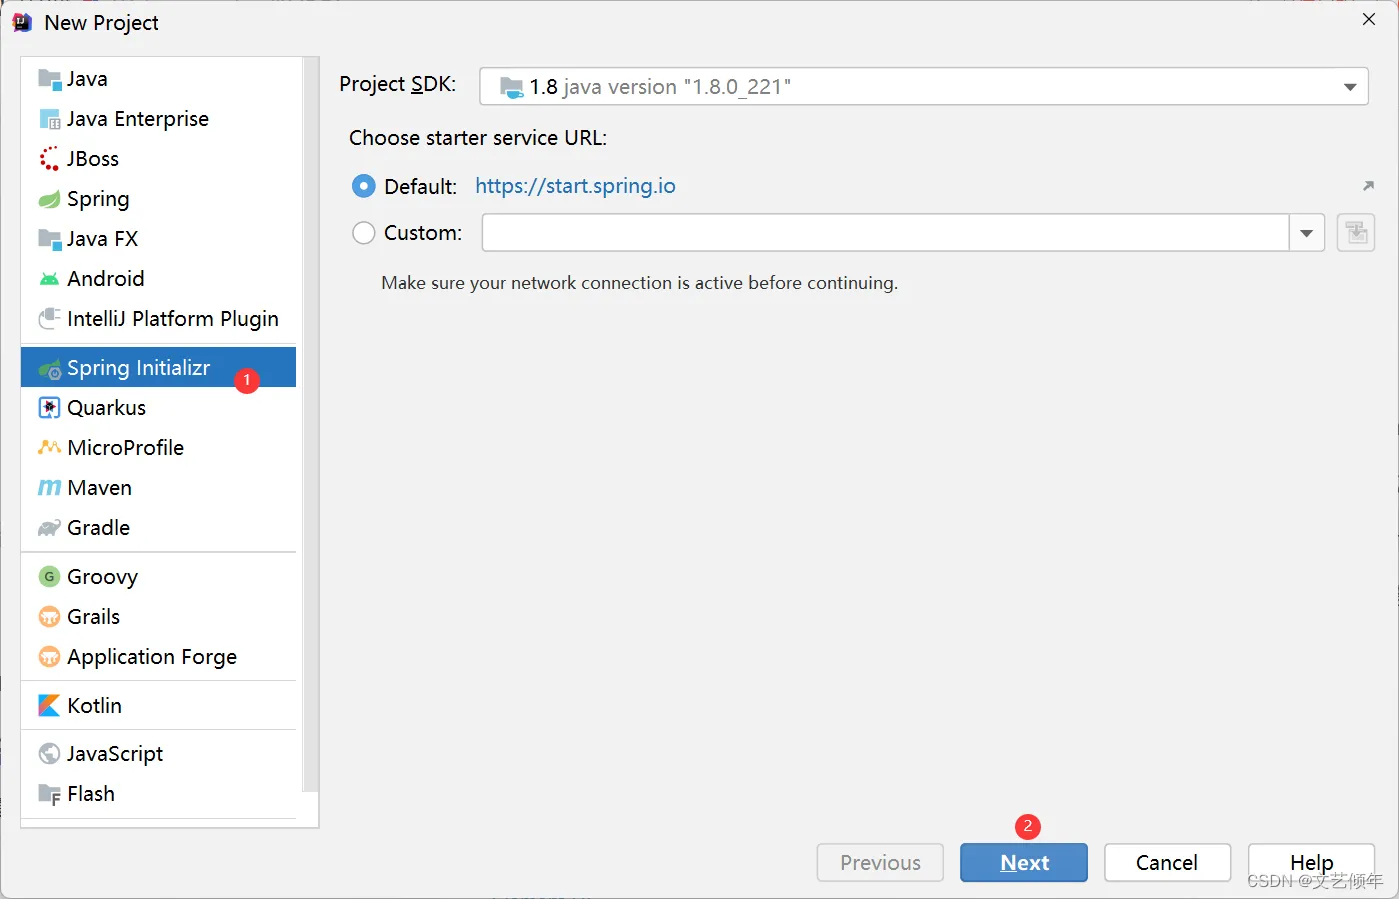Select Grails in the list

(x=158, y=617)
